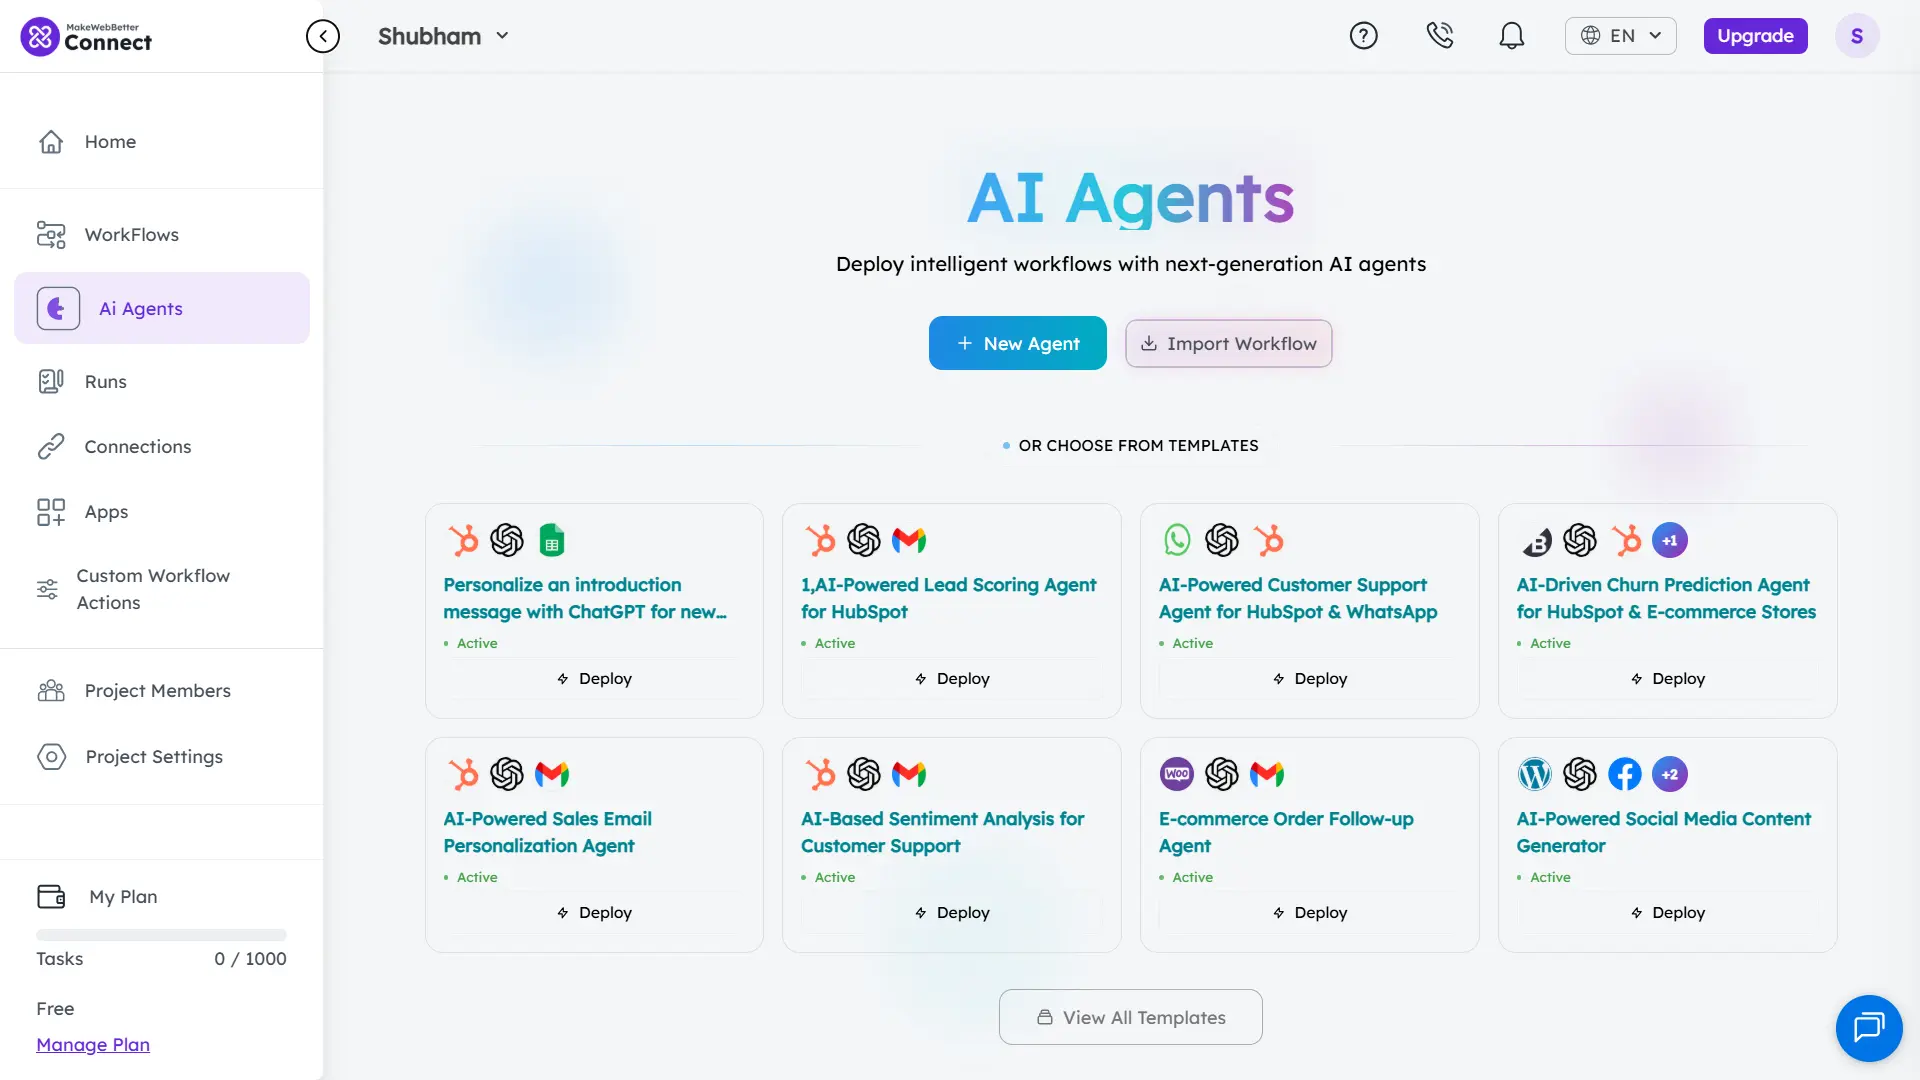Viewport: 1920px width, 1080px height.
Task: Deploy the AI-Powered Lead Scoring Agent template
Action: (951, 679)
